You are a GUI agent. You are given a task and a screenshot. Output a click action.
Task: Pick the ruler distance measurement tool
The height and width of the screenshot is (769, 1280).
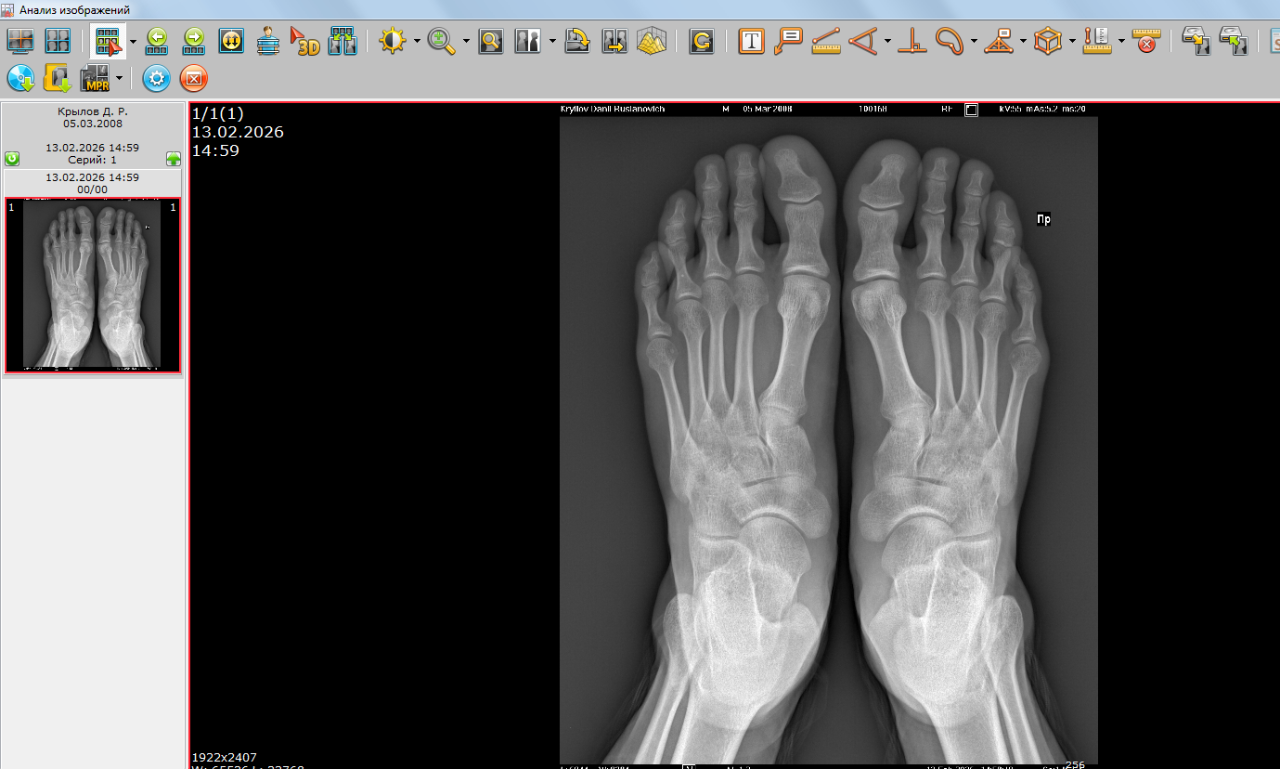[x=826, y=41]
